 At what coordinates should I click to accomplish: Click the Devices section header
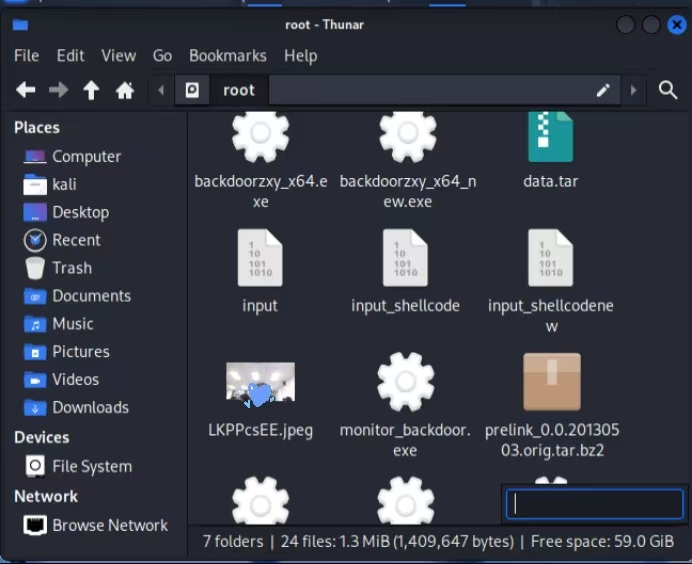(x=42, y=437)
